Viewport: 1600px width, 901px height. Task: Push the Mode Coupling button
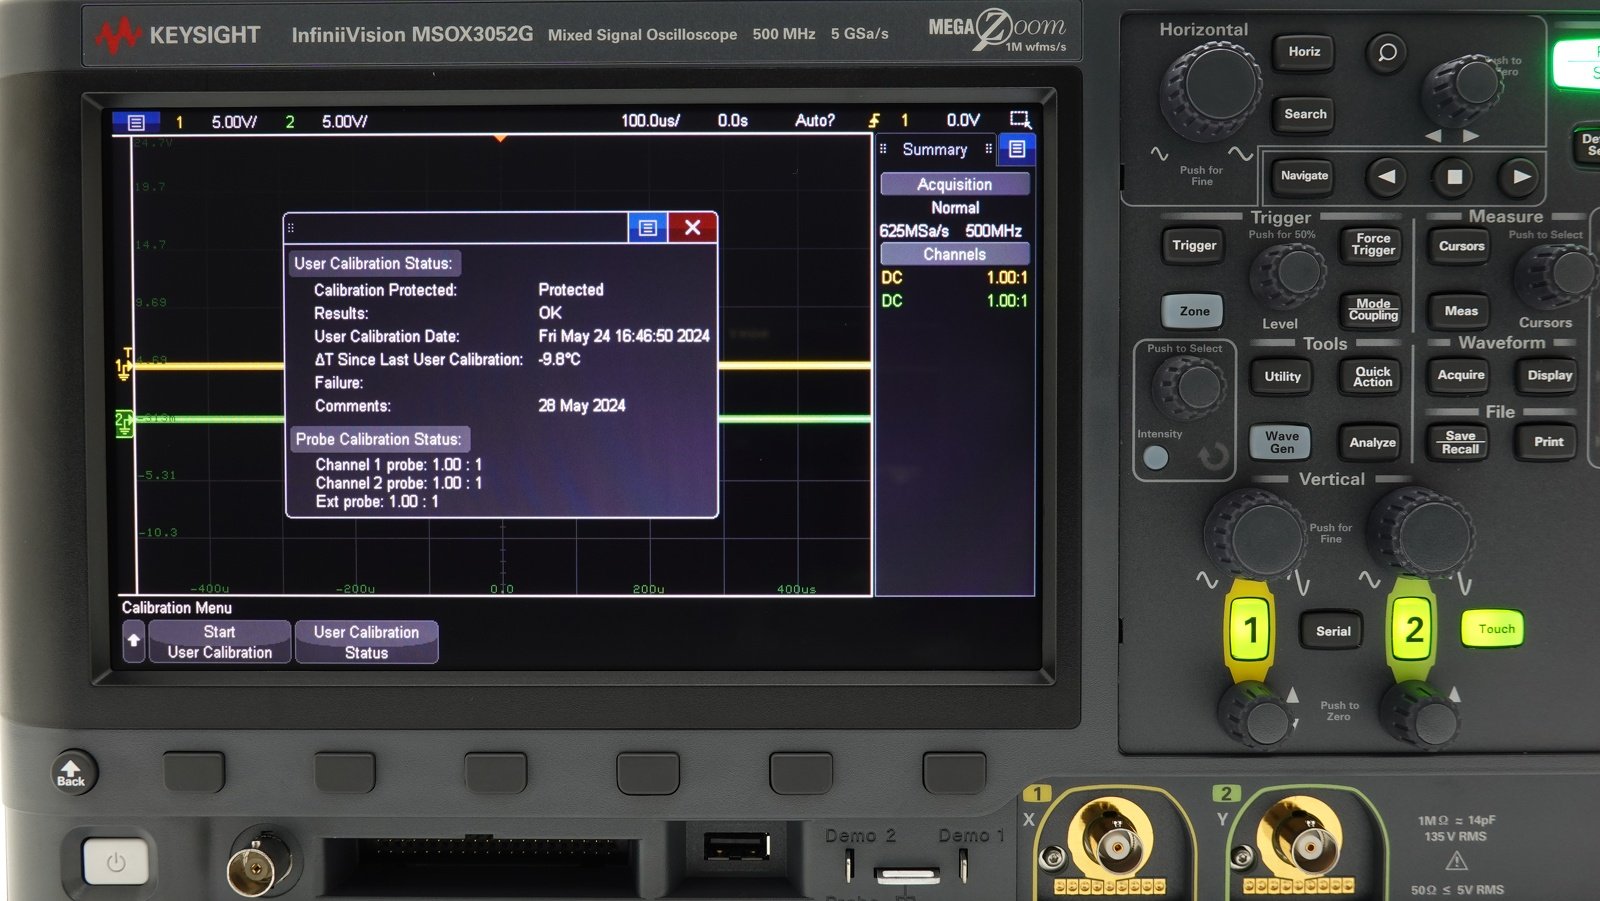(1373, 310)
